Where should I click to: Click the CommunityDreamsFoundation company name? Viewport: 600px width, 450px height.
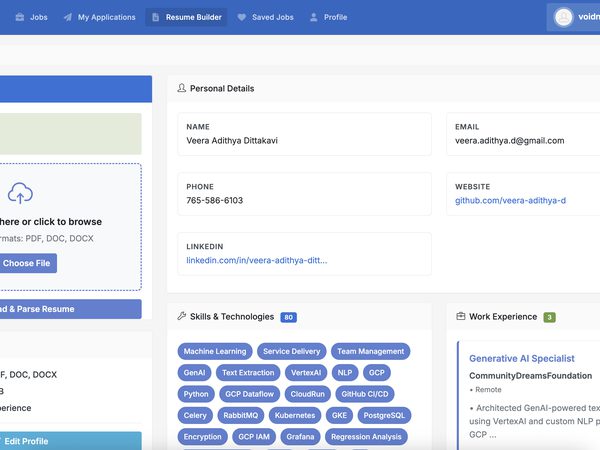[530, 376]
